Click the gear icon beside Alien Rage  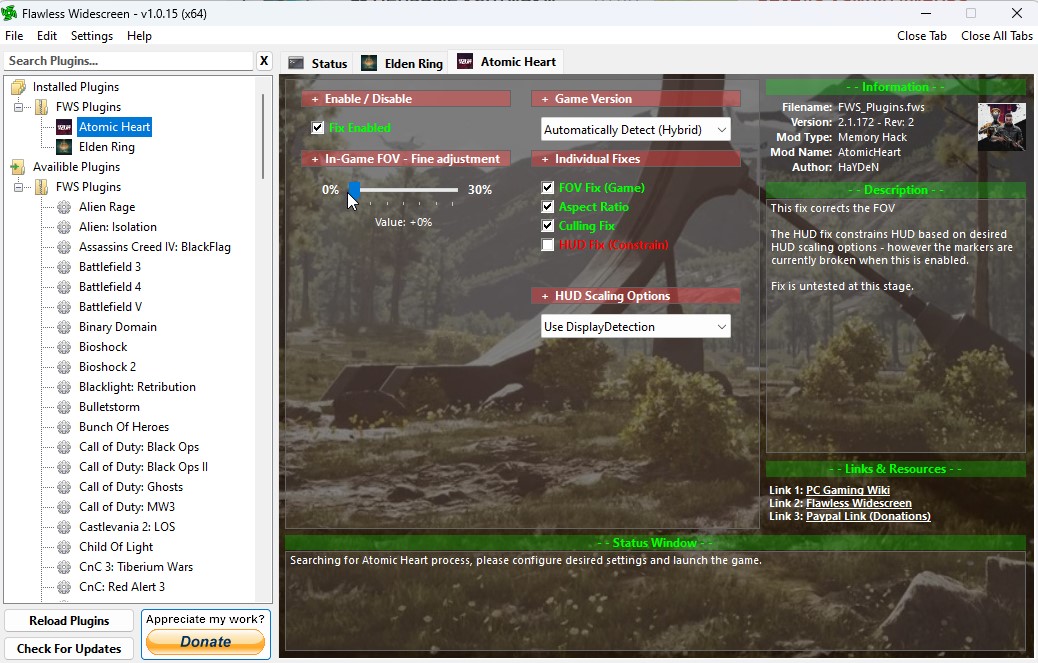[x=64, y=207]
